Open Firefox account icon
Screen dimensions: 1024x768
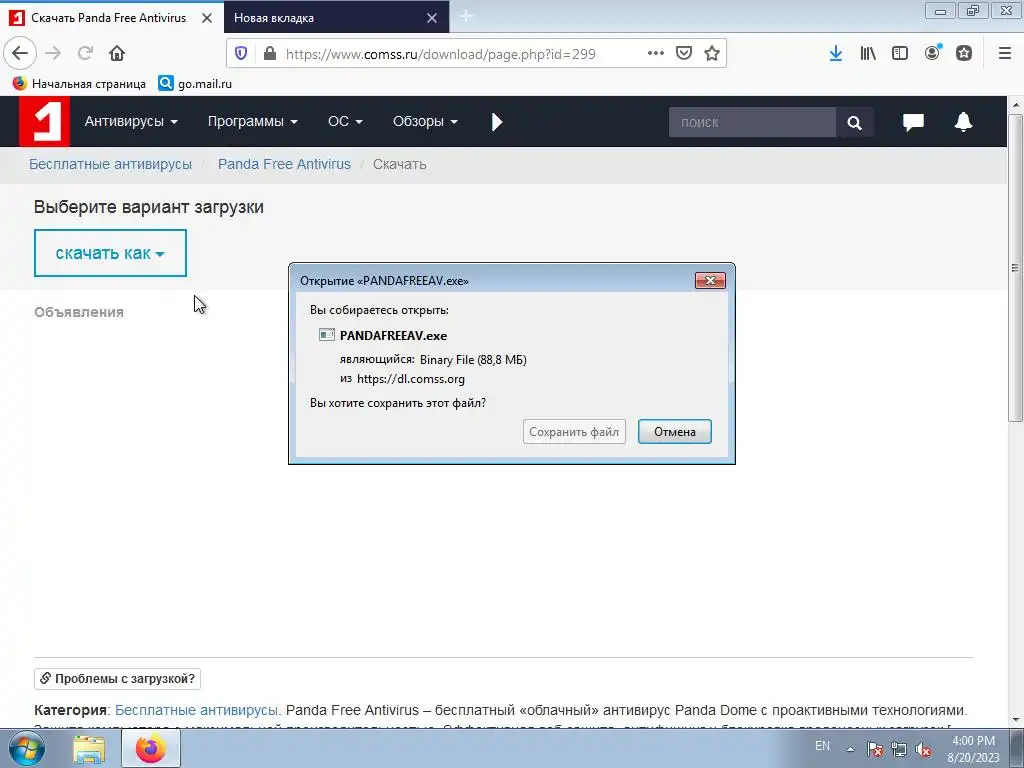(933, 53)
